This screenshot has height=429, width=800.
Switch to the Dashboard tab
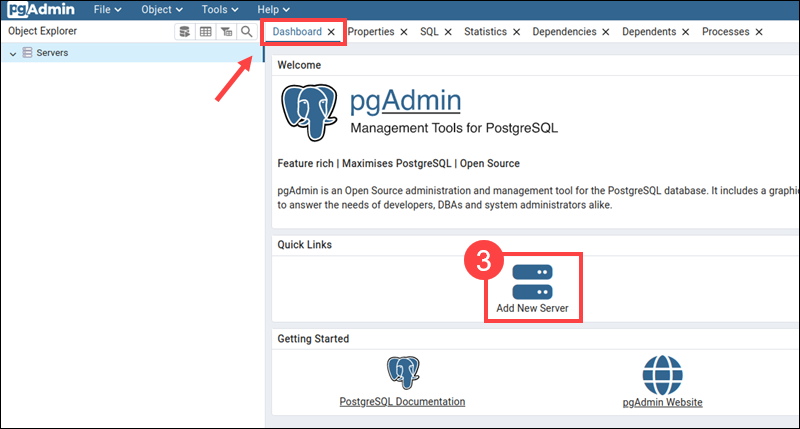click(297, 32)
